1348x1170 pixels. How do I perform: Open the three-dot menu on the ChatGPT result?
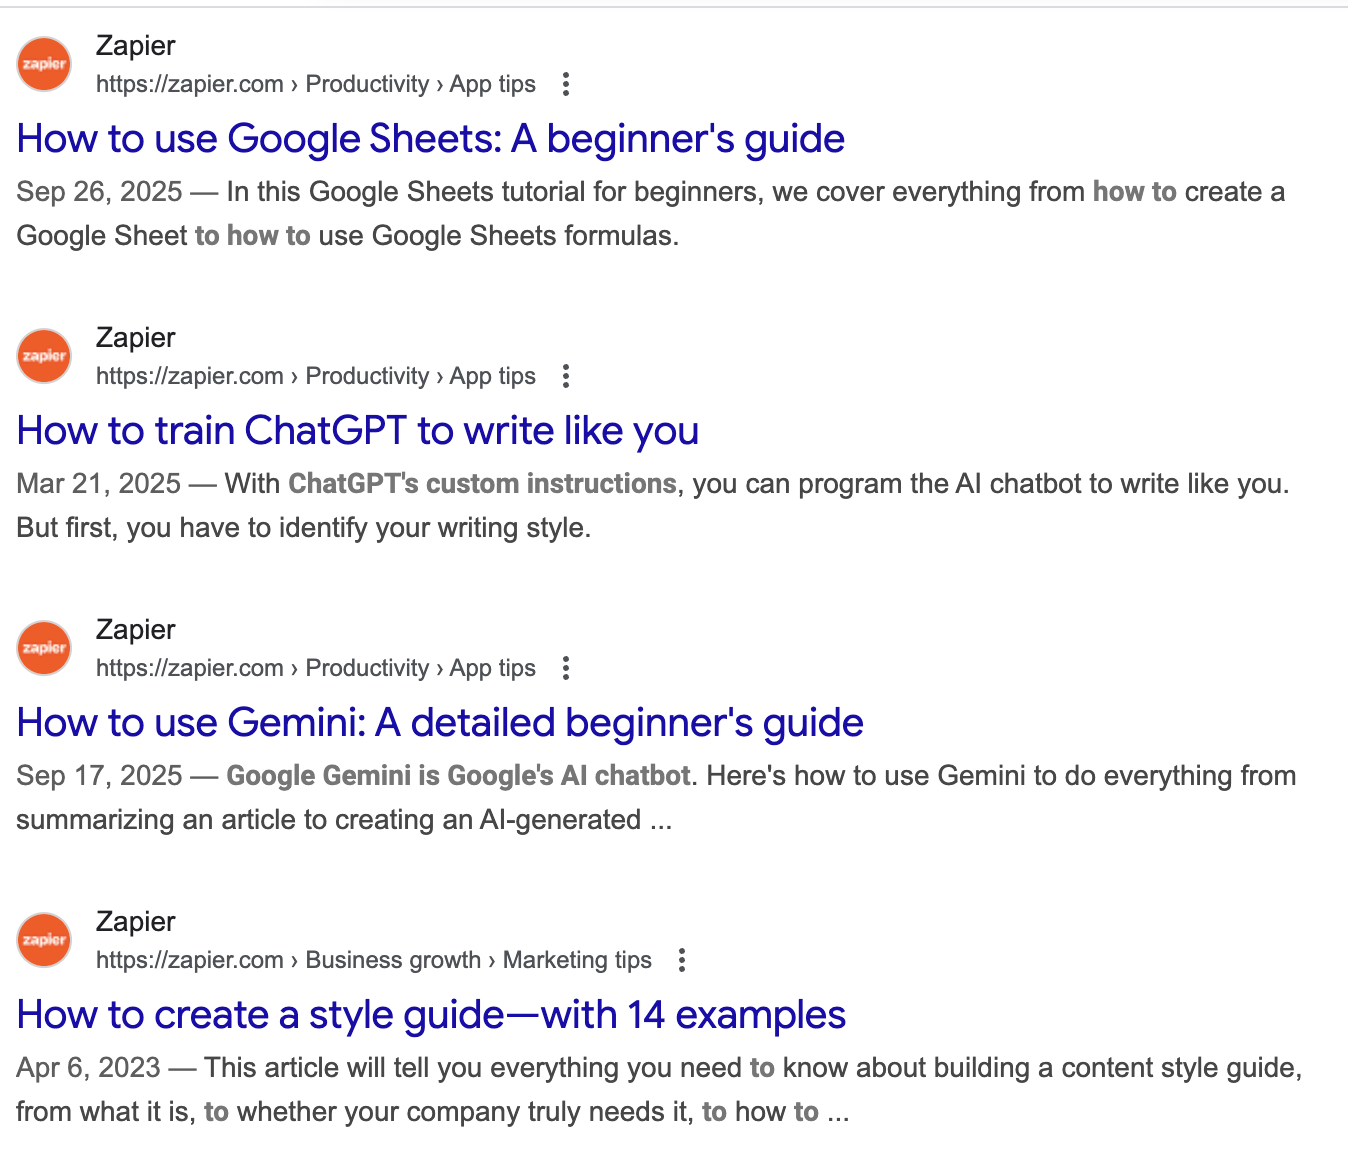point(566,377)
